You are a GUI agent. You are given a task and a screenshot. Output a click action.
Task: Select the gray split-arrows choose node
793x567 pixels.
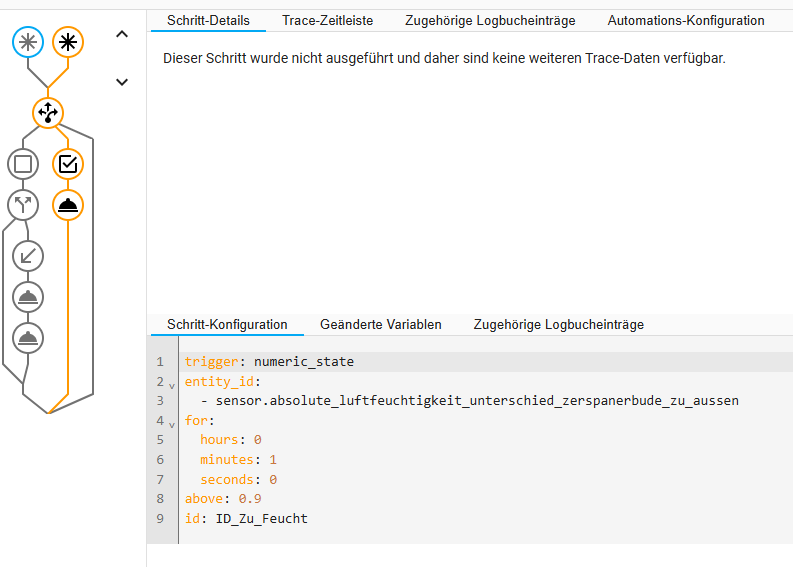24,205
